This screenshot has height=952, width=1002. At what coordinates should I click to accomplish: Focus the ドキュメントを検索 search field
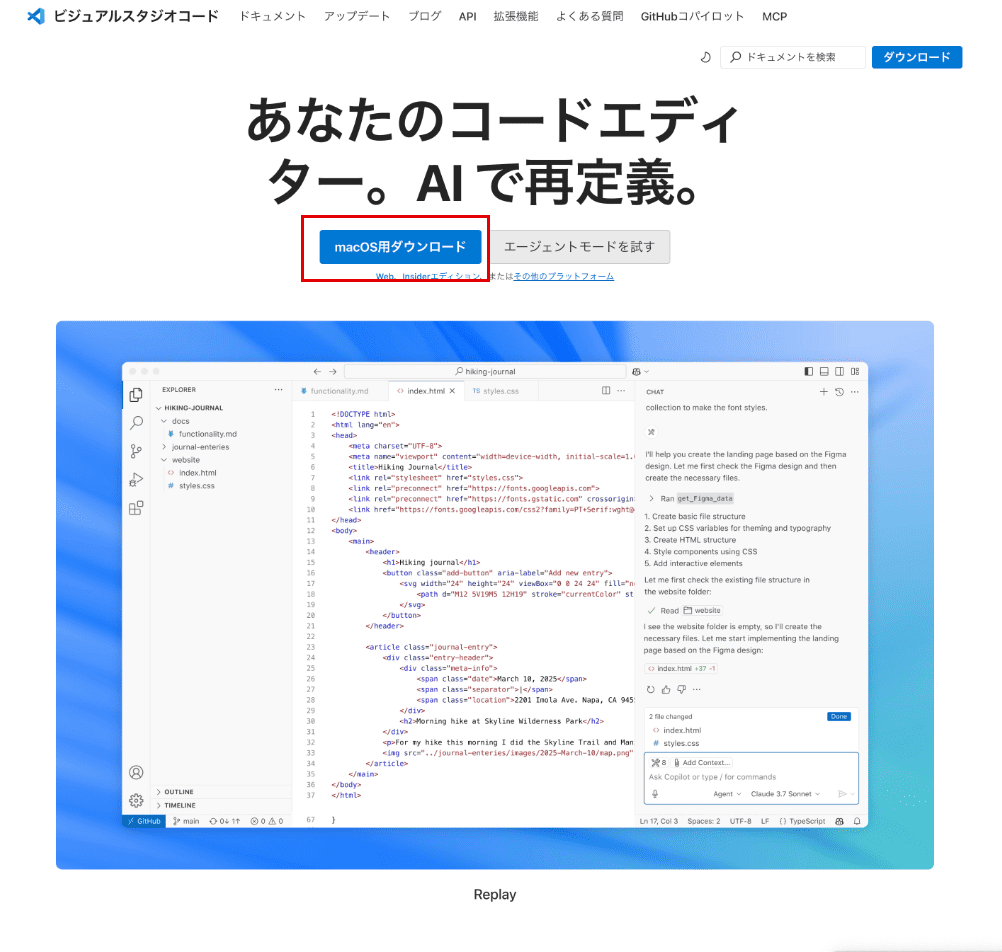click(x=793, y=58)
